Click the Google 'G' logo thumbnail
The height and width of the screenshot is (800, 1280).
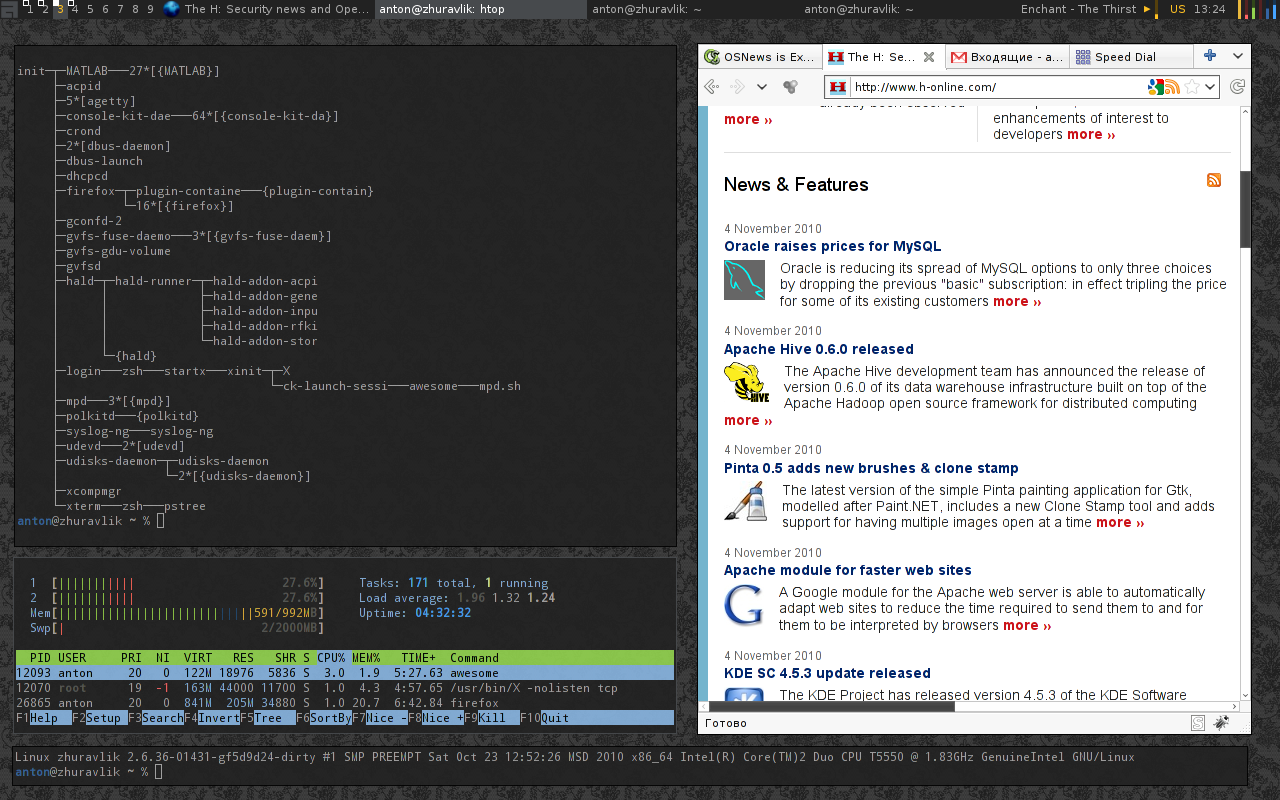coord(744,604)
